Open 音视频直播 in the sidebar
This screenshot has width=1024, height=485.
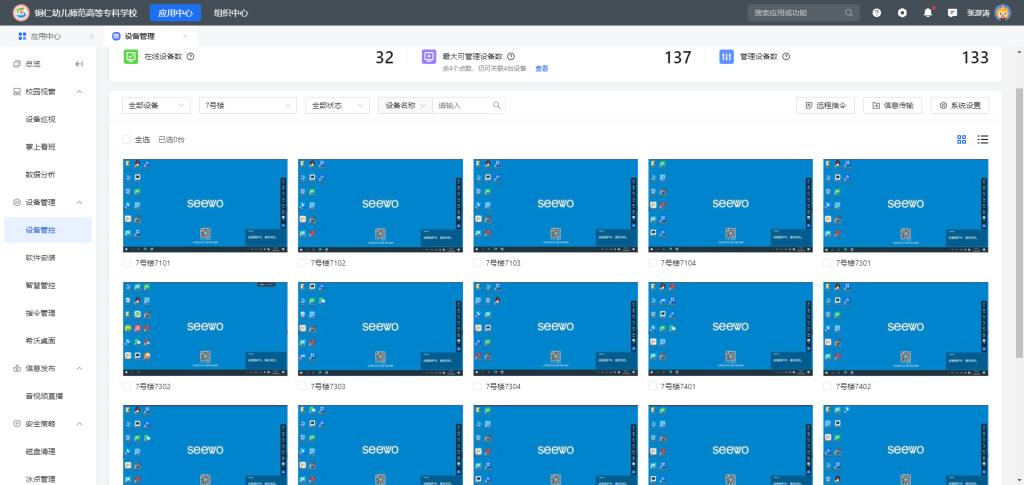click(44, 396)
